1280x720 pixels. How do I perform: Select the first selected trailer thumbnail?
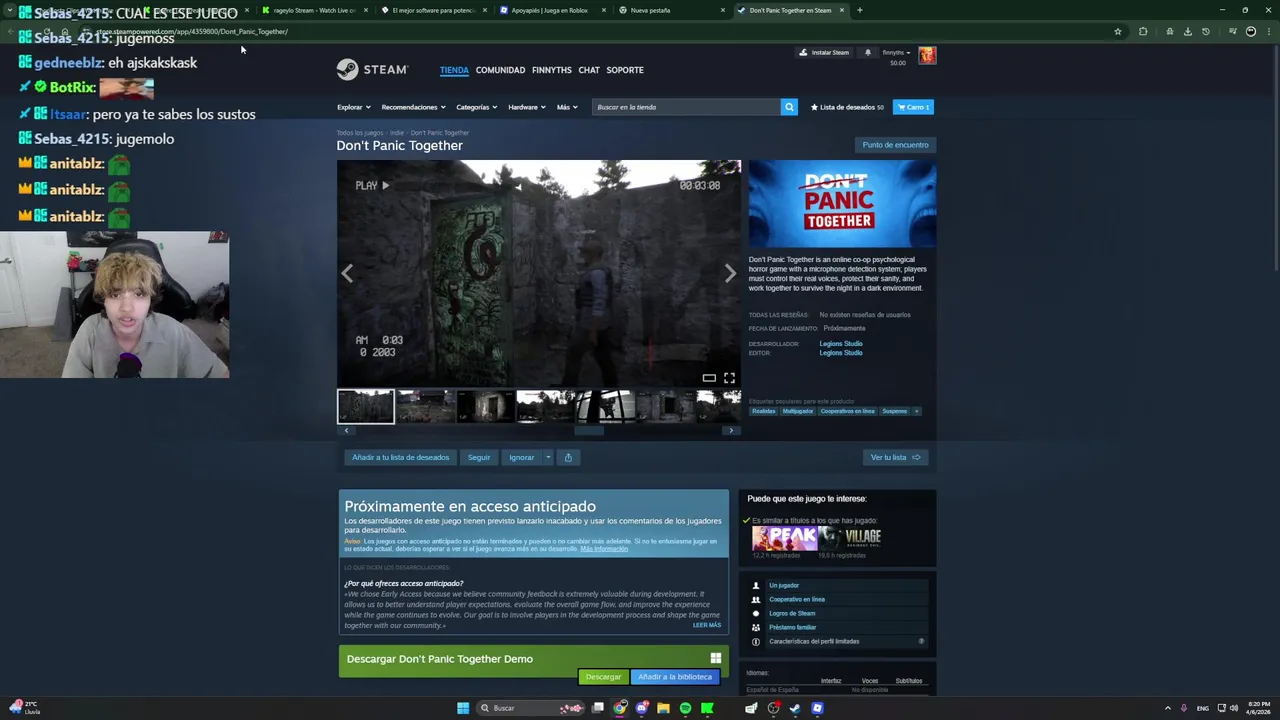(x=366, y=406)
